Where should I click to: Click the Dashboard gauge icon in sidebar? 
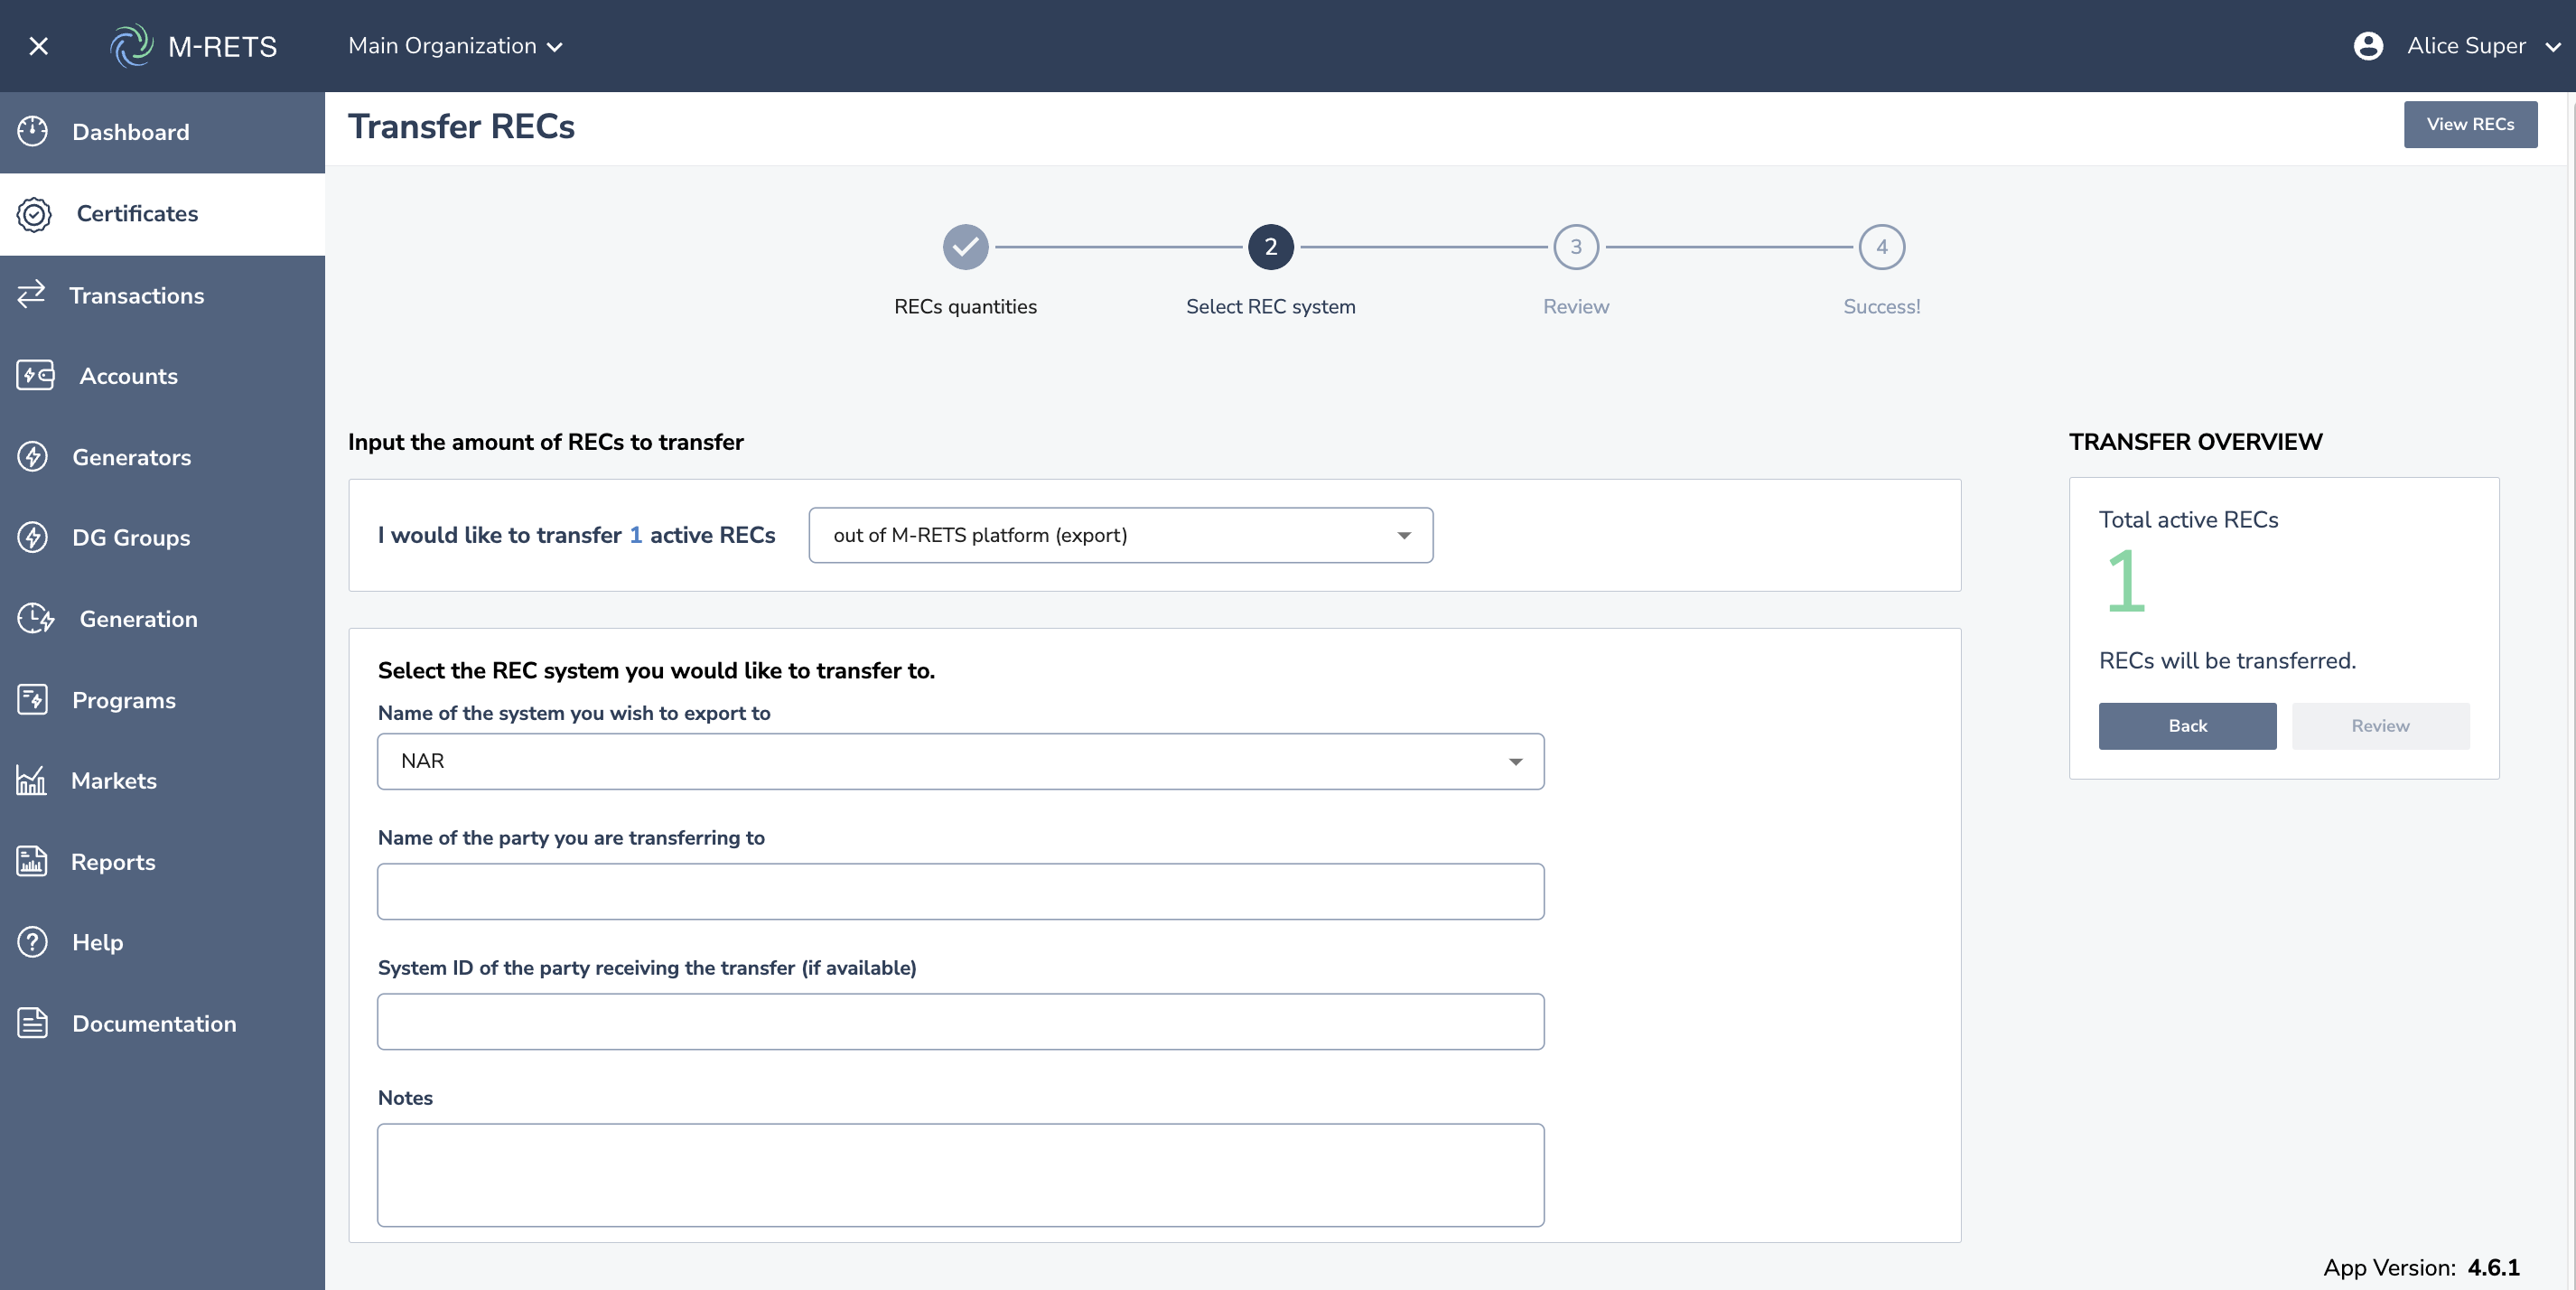(x=33, y=132)
